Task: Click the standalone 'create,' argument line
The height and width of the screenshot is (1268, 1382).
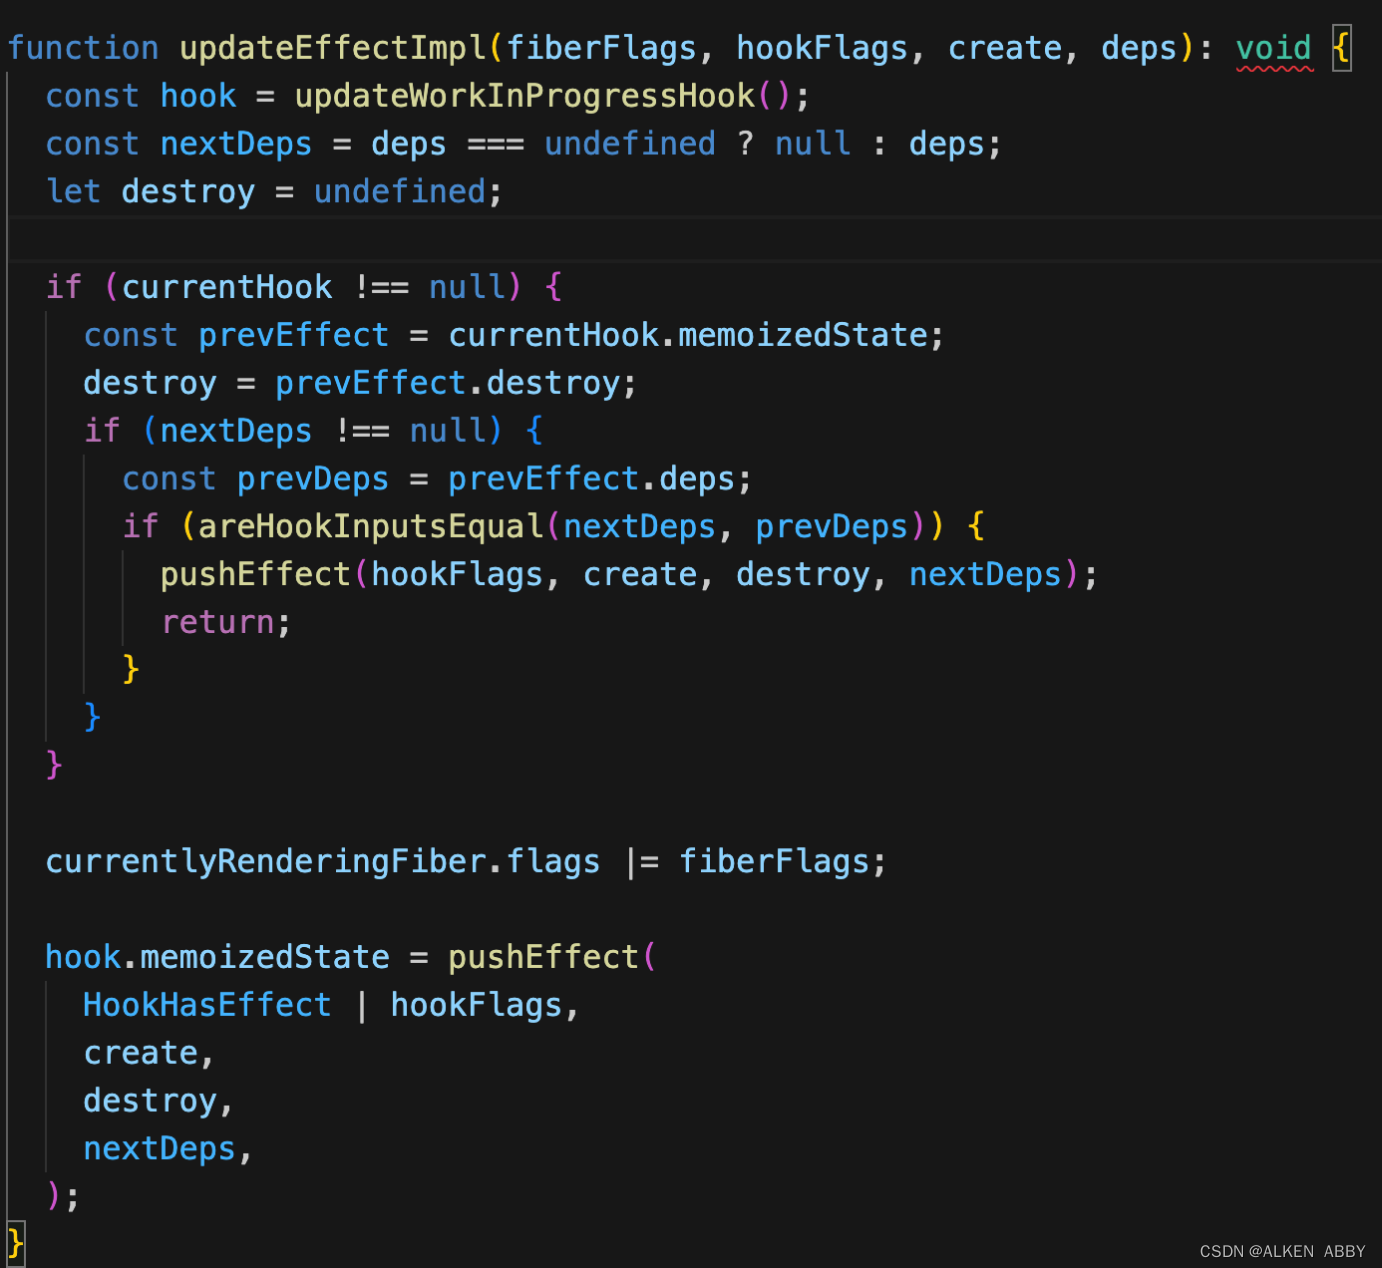Action: point(149,1053)
